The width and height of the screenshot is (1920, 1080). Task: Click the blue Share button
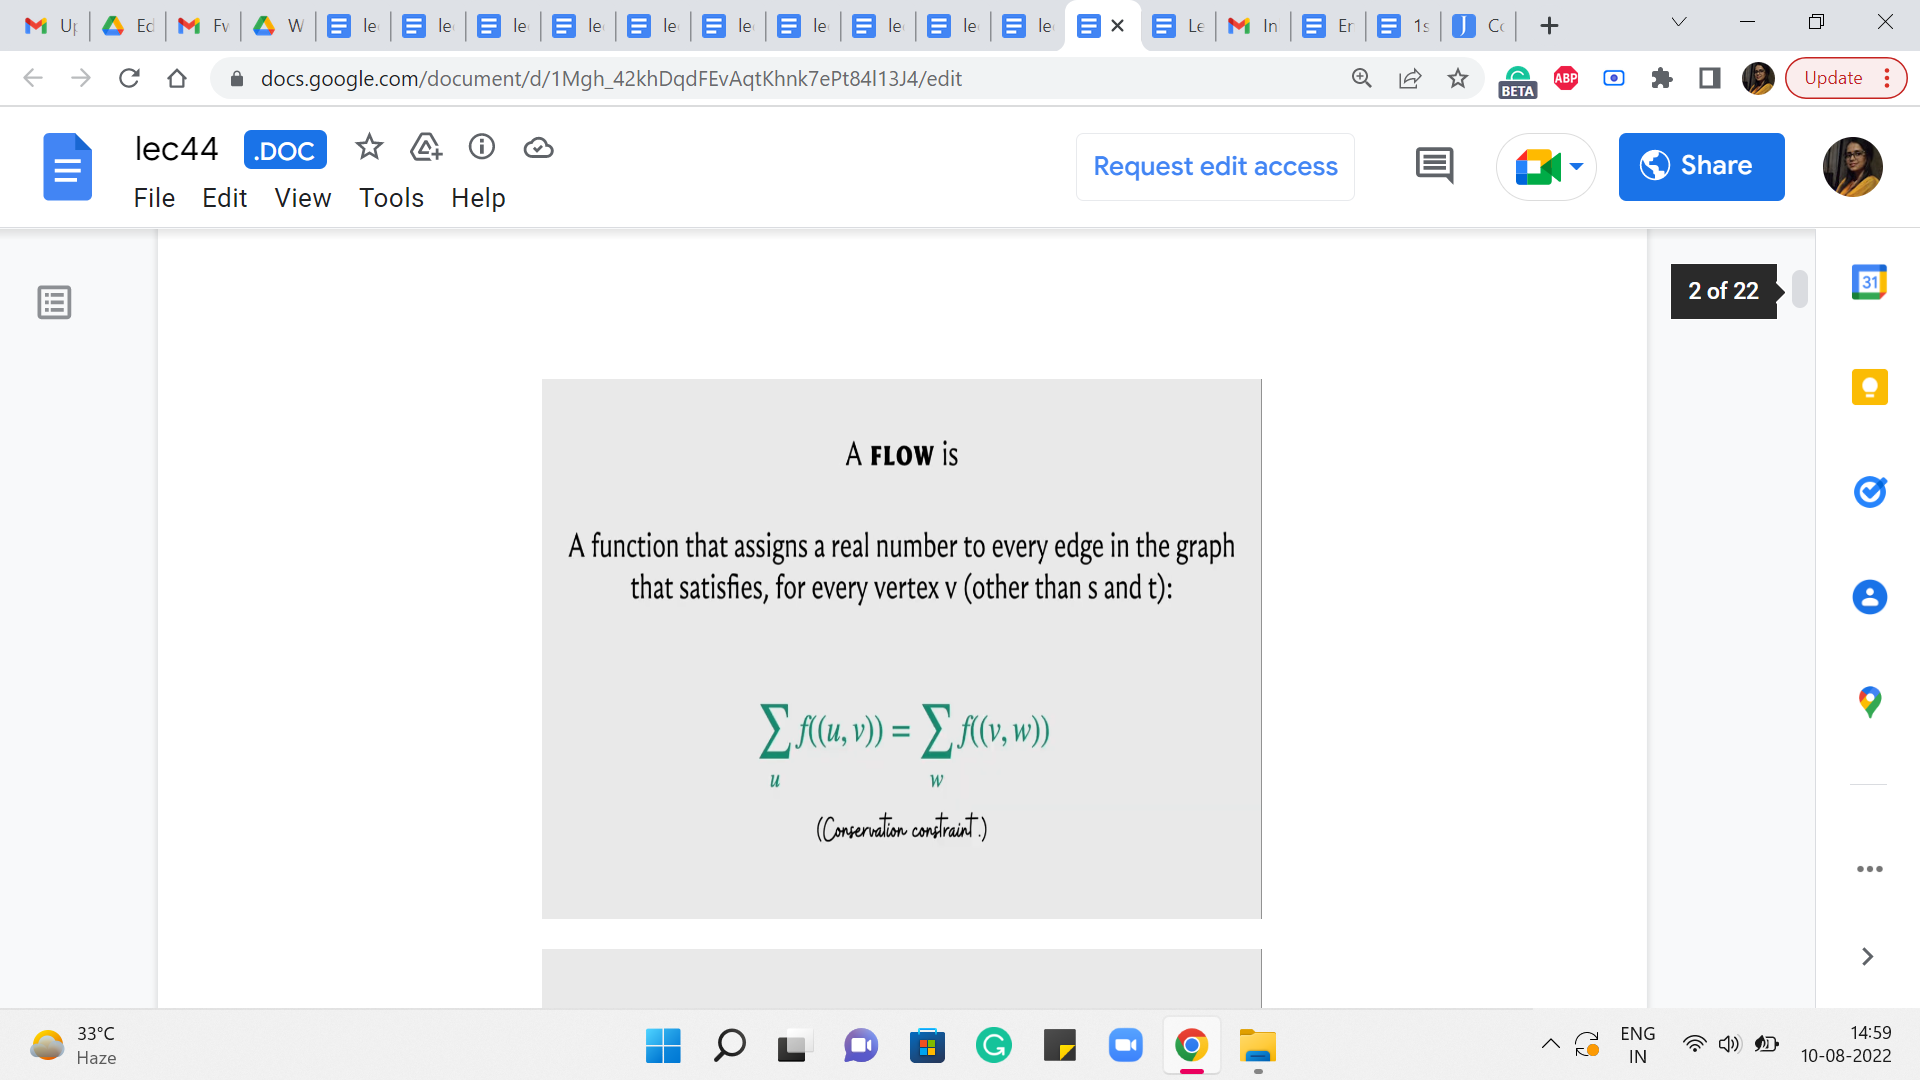[x=1701, y=167]
